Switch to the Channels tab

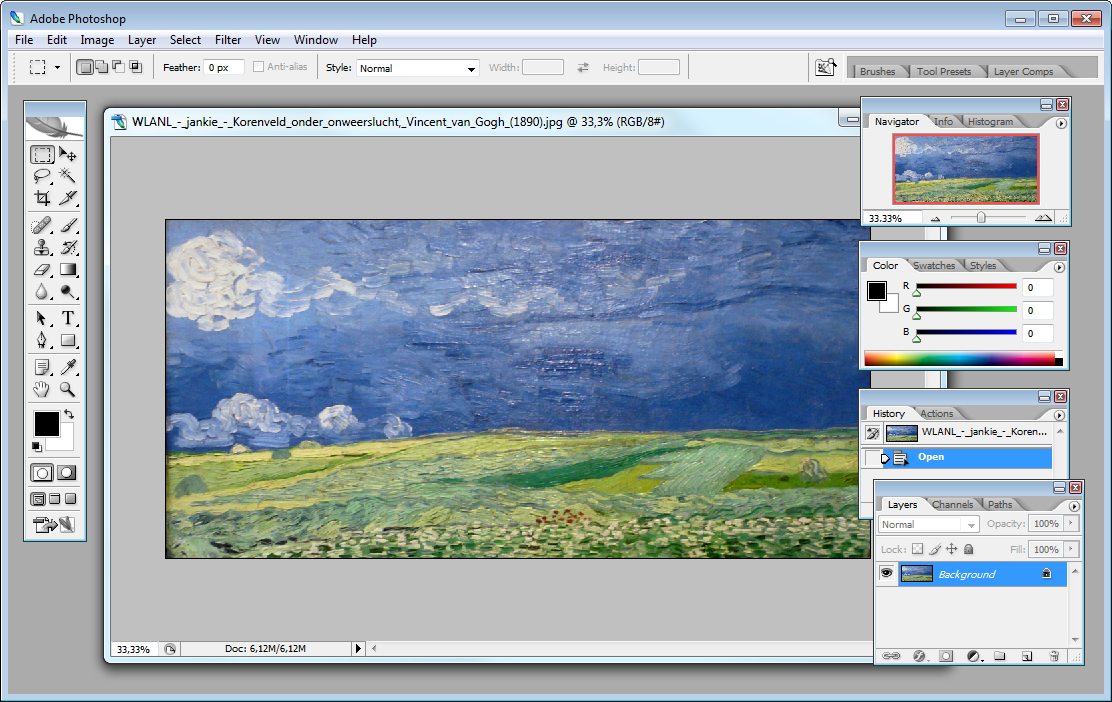[952, 504]
